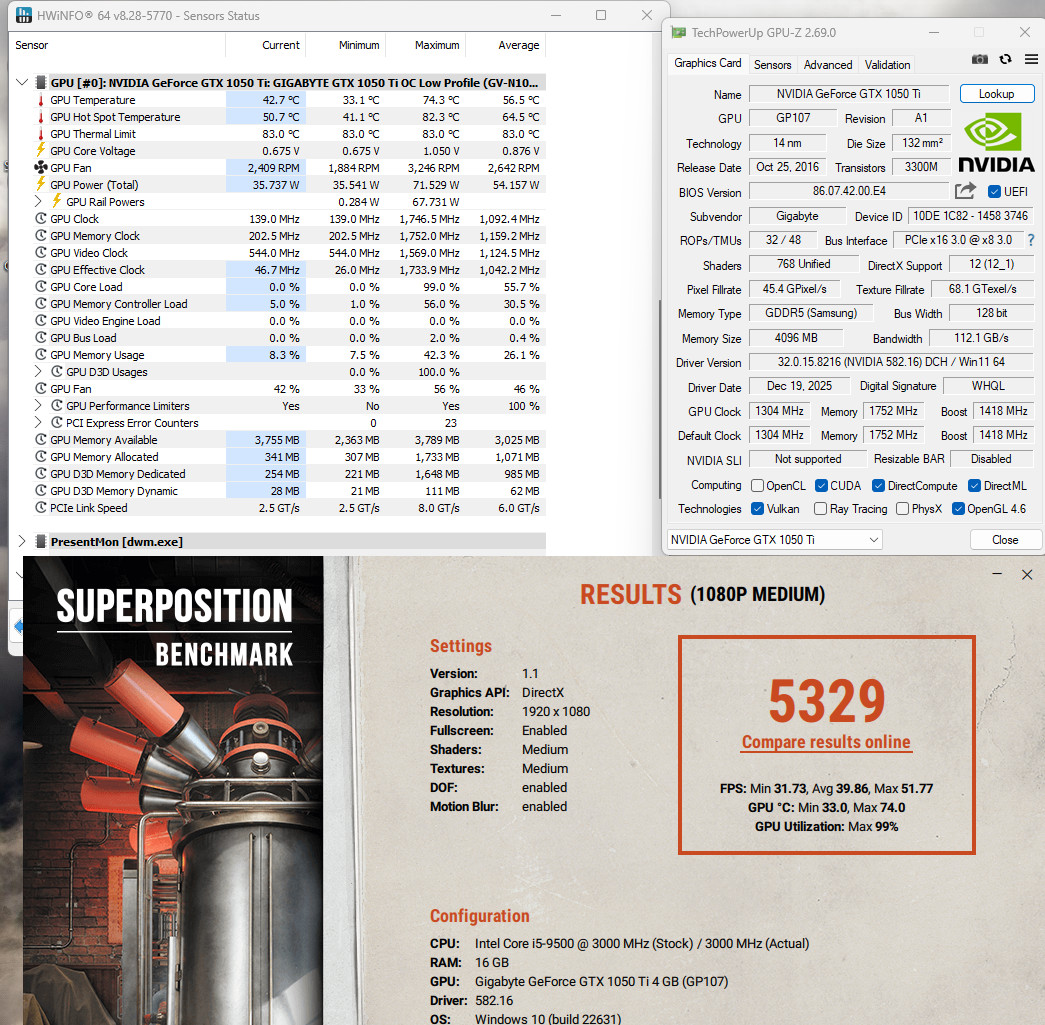Click the GPU-Z screenshot camera icon
1045x1025 pixels.
(980, 59)
